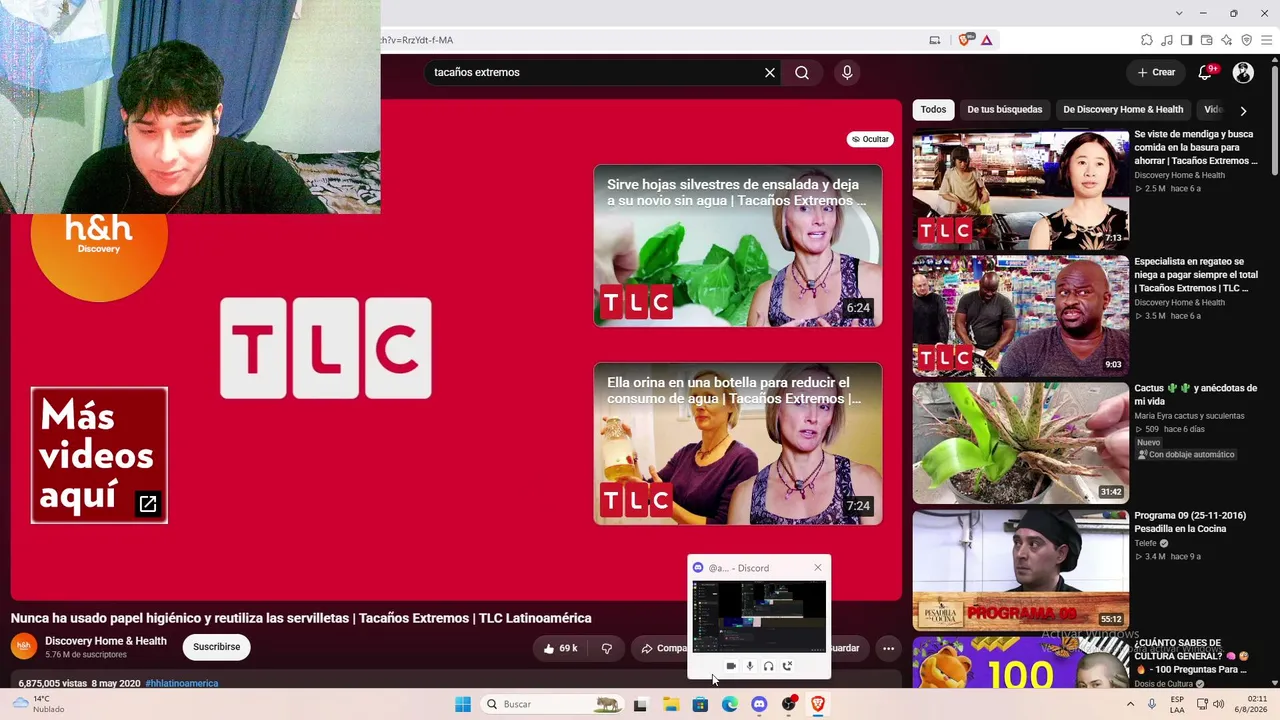Image resolution: width=1280 pixels, height=720 pixels.
Task: Open Discovery Home & Health channel name
Action: pos(106,641)
